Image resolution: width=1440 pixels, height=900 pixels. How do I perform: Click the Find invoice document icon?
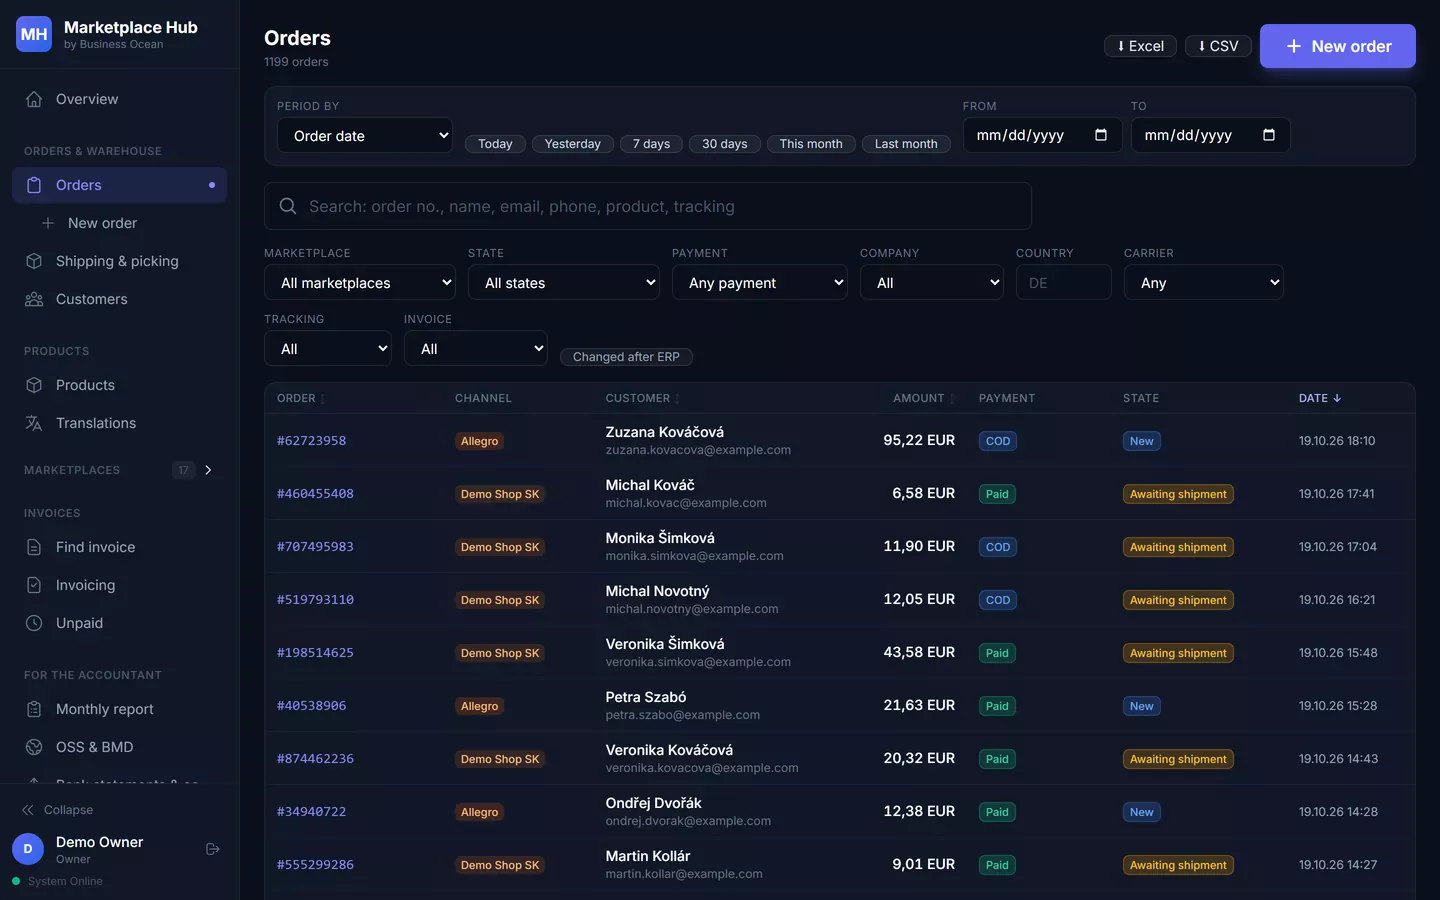pos(34,547)
